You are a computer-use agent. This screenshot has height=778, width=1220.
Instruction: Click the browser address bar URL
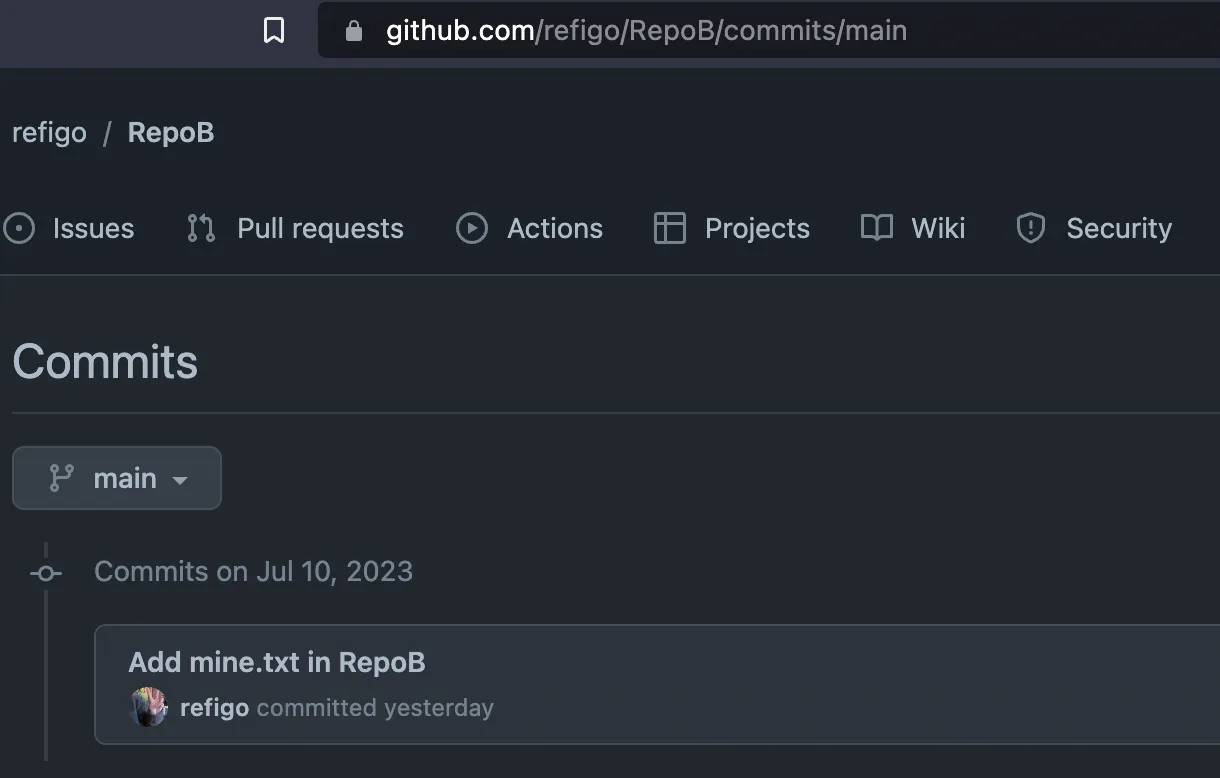click(x=647, y=31)
